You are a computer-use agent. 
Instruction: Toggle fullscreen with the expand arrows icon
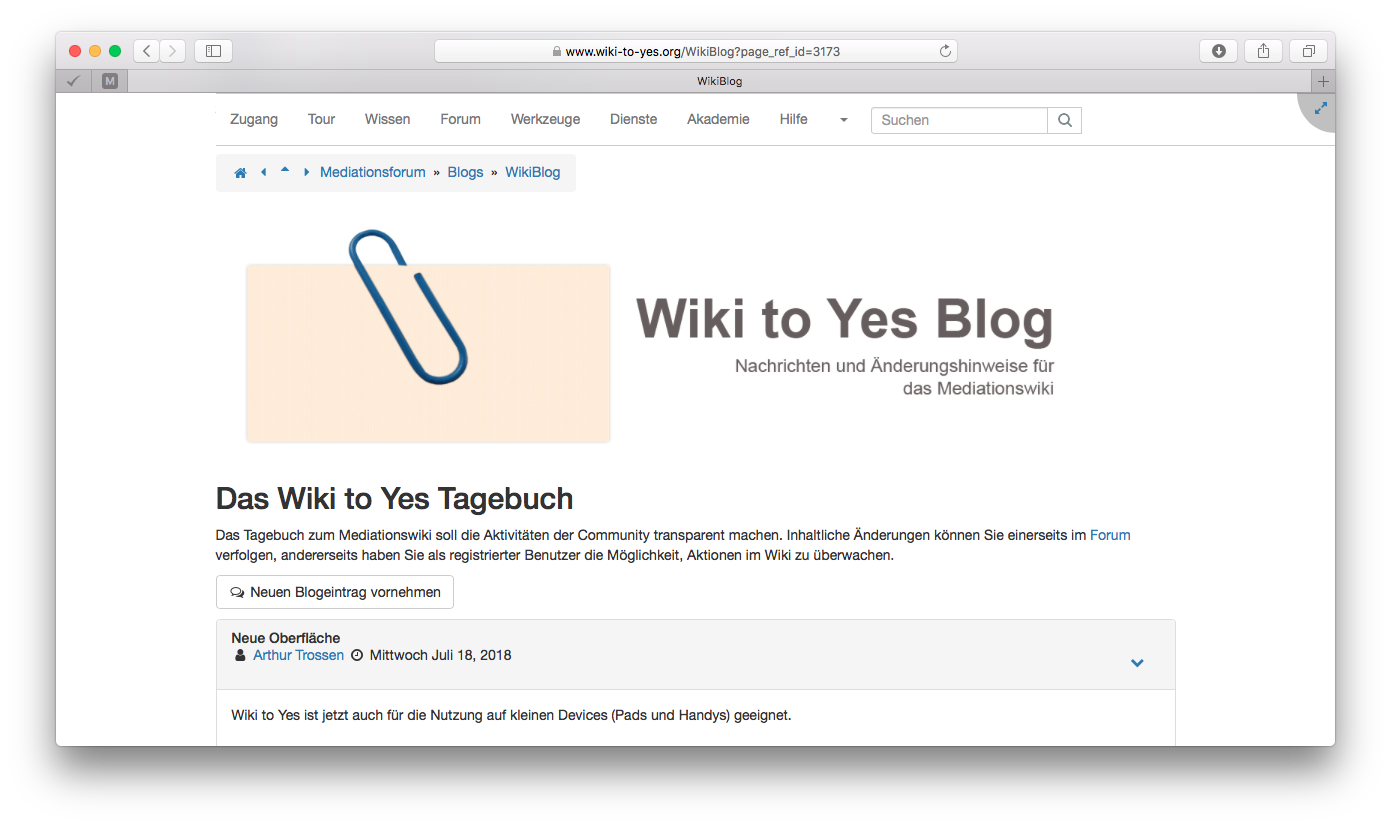[x=1320, y=107]
